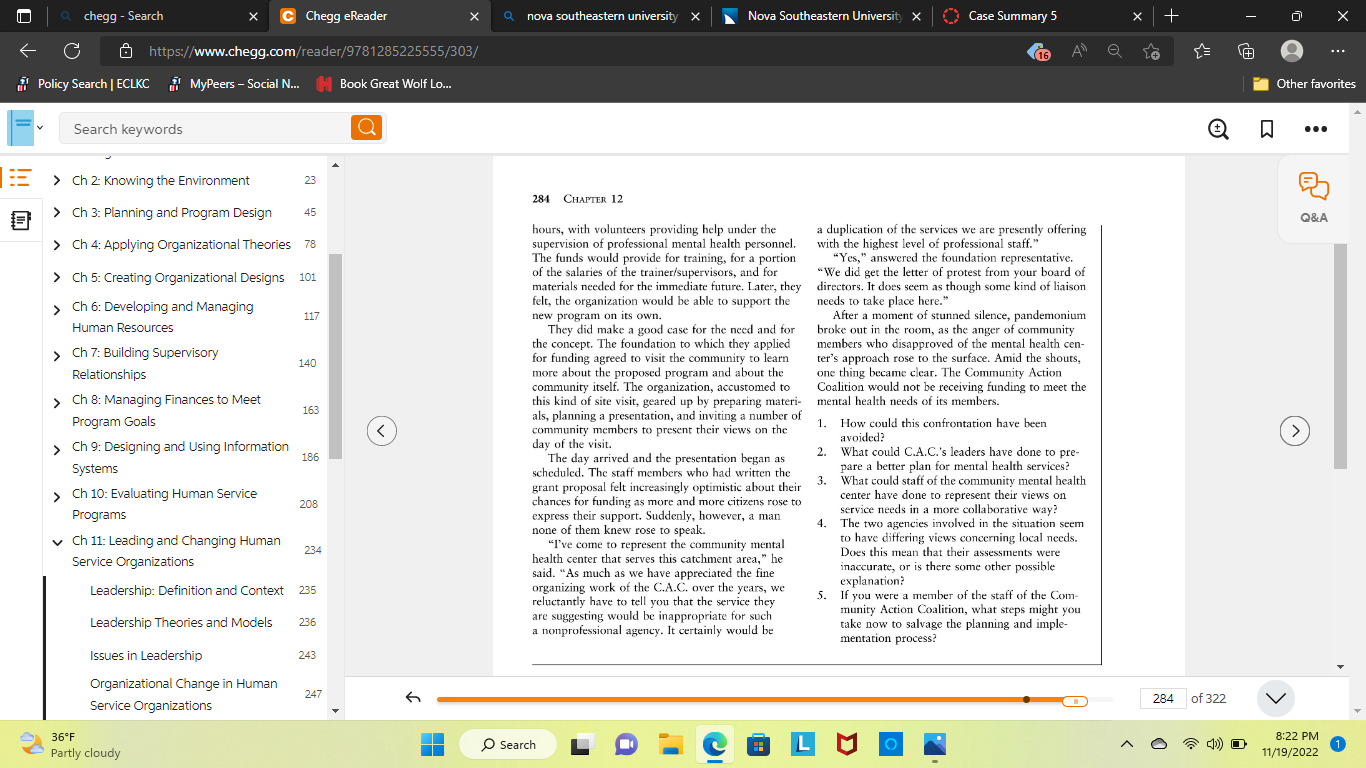Go to Leadership: Definition and Context section
This screenshot has width=1366, height=768.
point(187,591)
